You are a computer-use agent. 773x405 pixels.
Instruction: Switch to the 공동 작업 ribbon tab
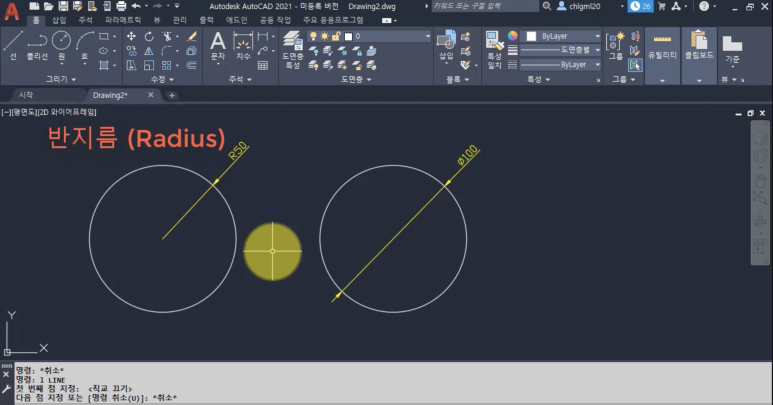point(275,20)
